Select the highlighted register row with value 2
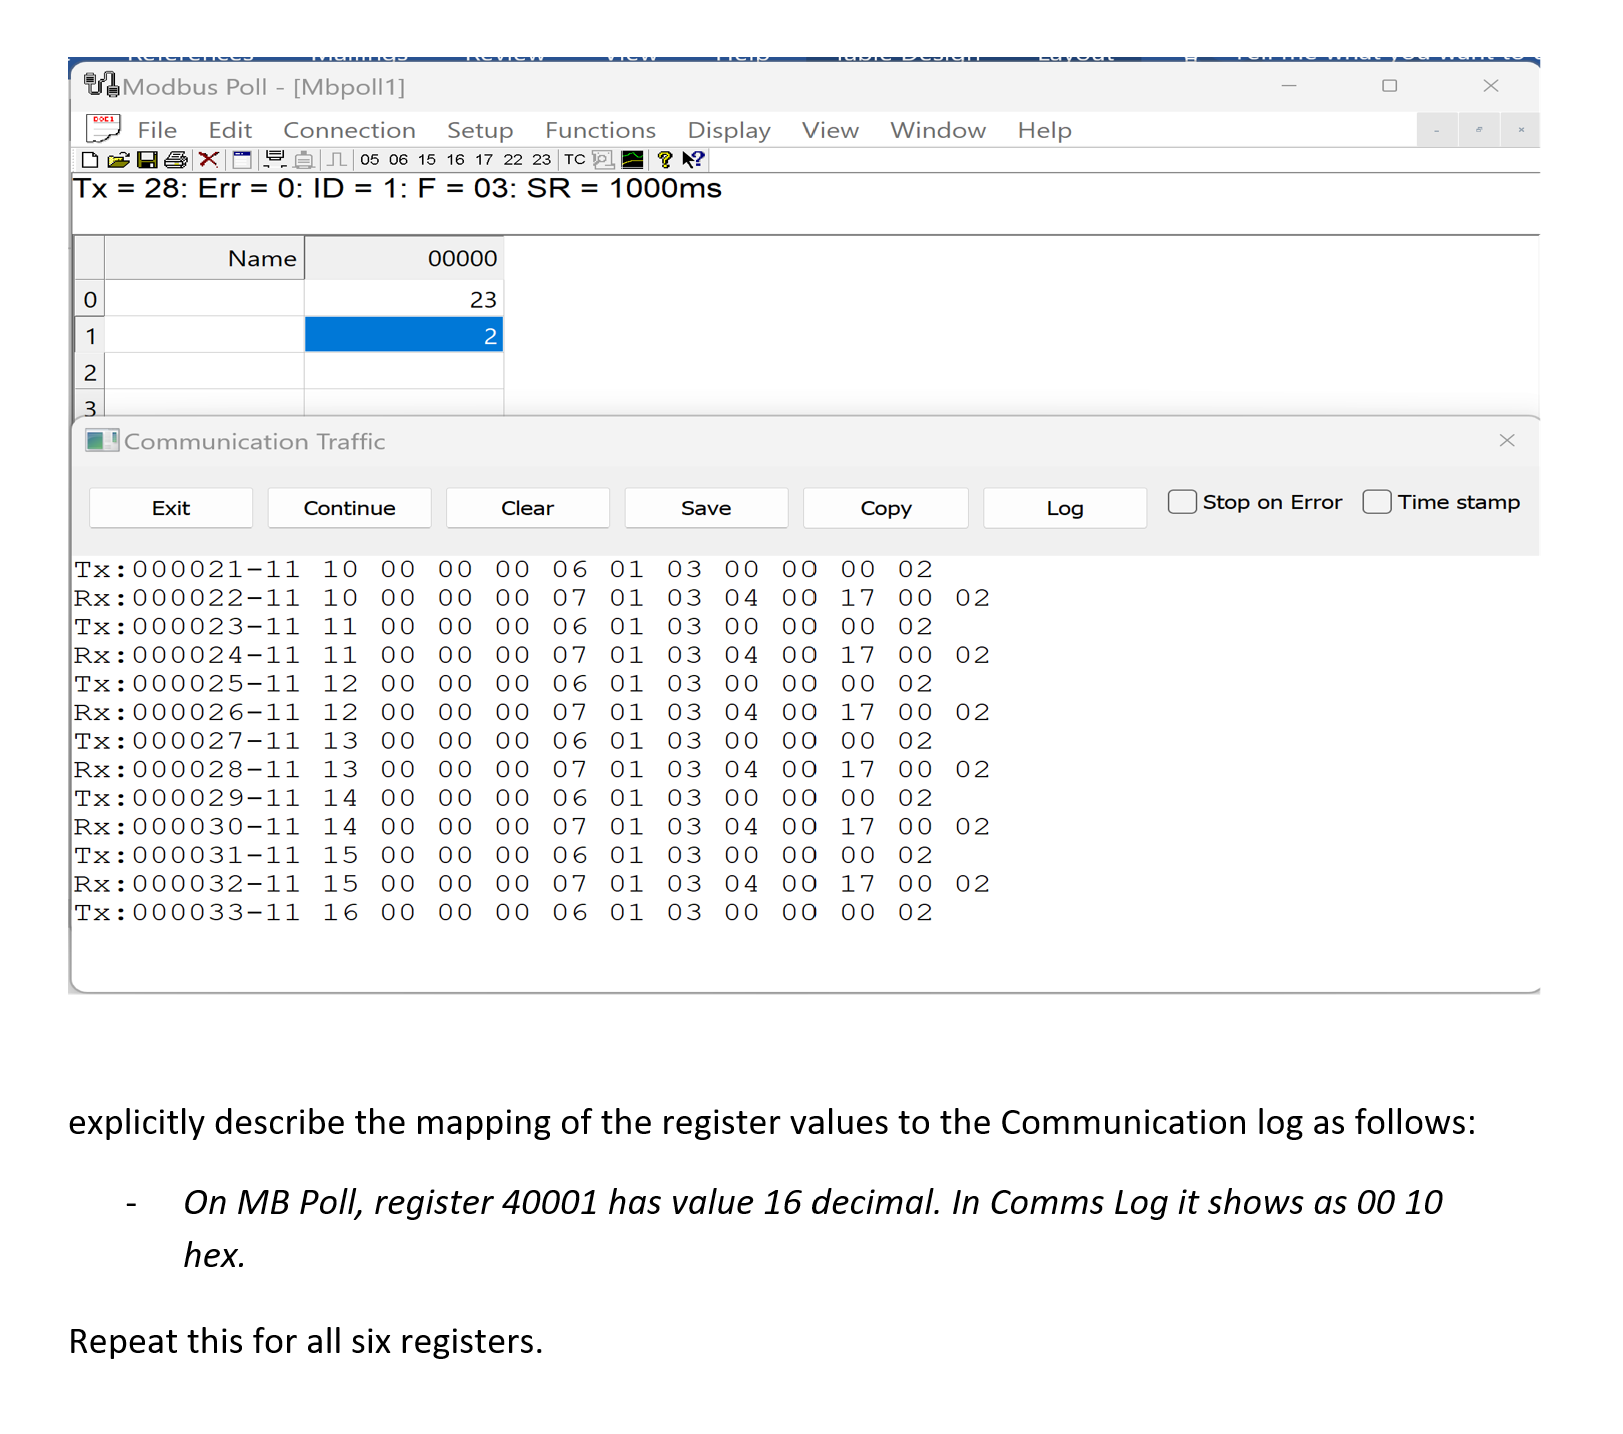 pos(404,335)
